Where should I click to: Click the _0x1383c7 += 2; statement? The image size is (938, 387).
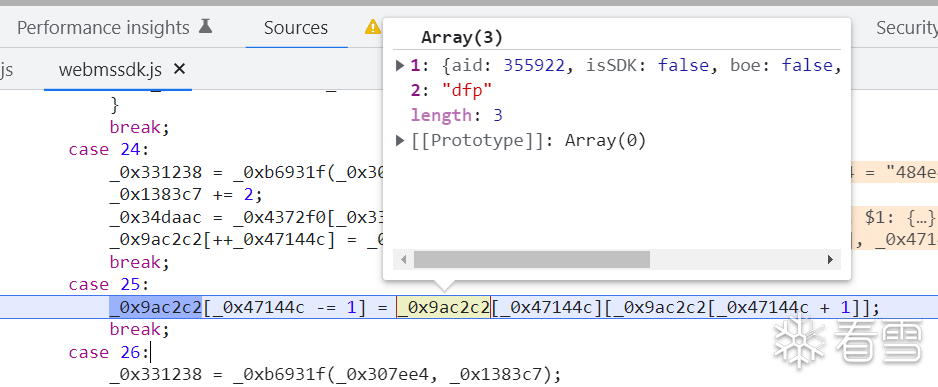point(186,195)
